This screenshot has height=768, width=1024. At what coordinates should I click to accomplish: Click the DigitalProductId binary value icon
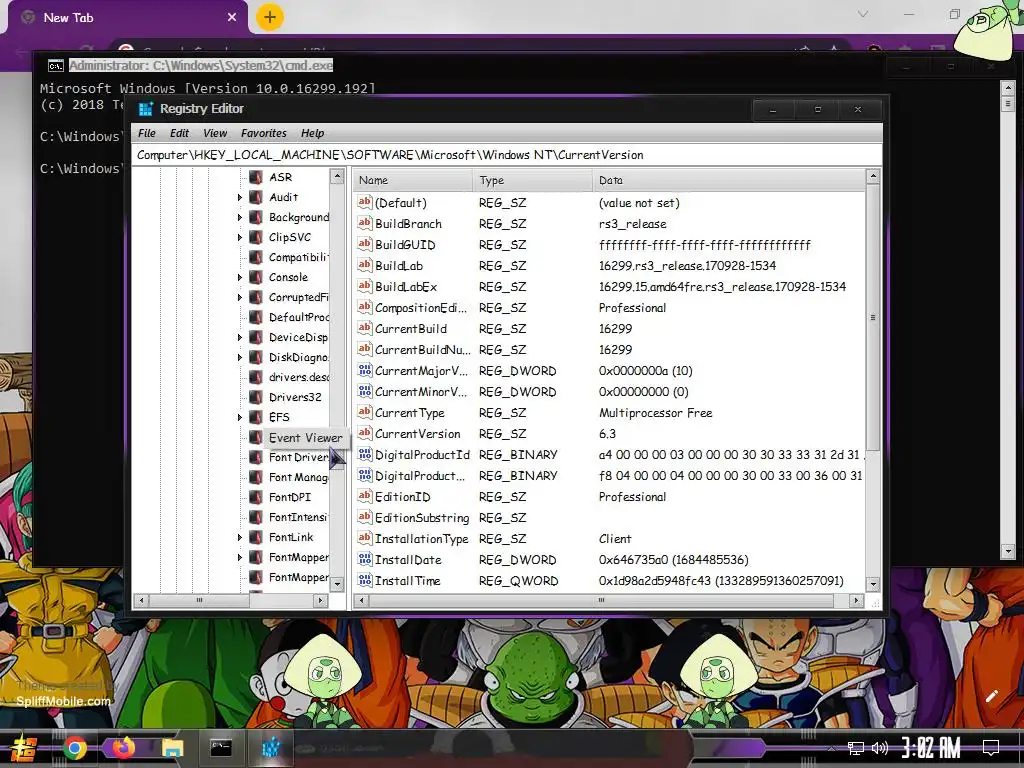pyautogui.click(x=364, y=455)
